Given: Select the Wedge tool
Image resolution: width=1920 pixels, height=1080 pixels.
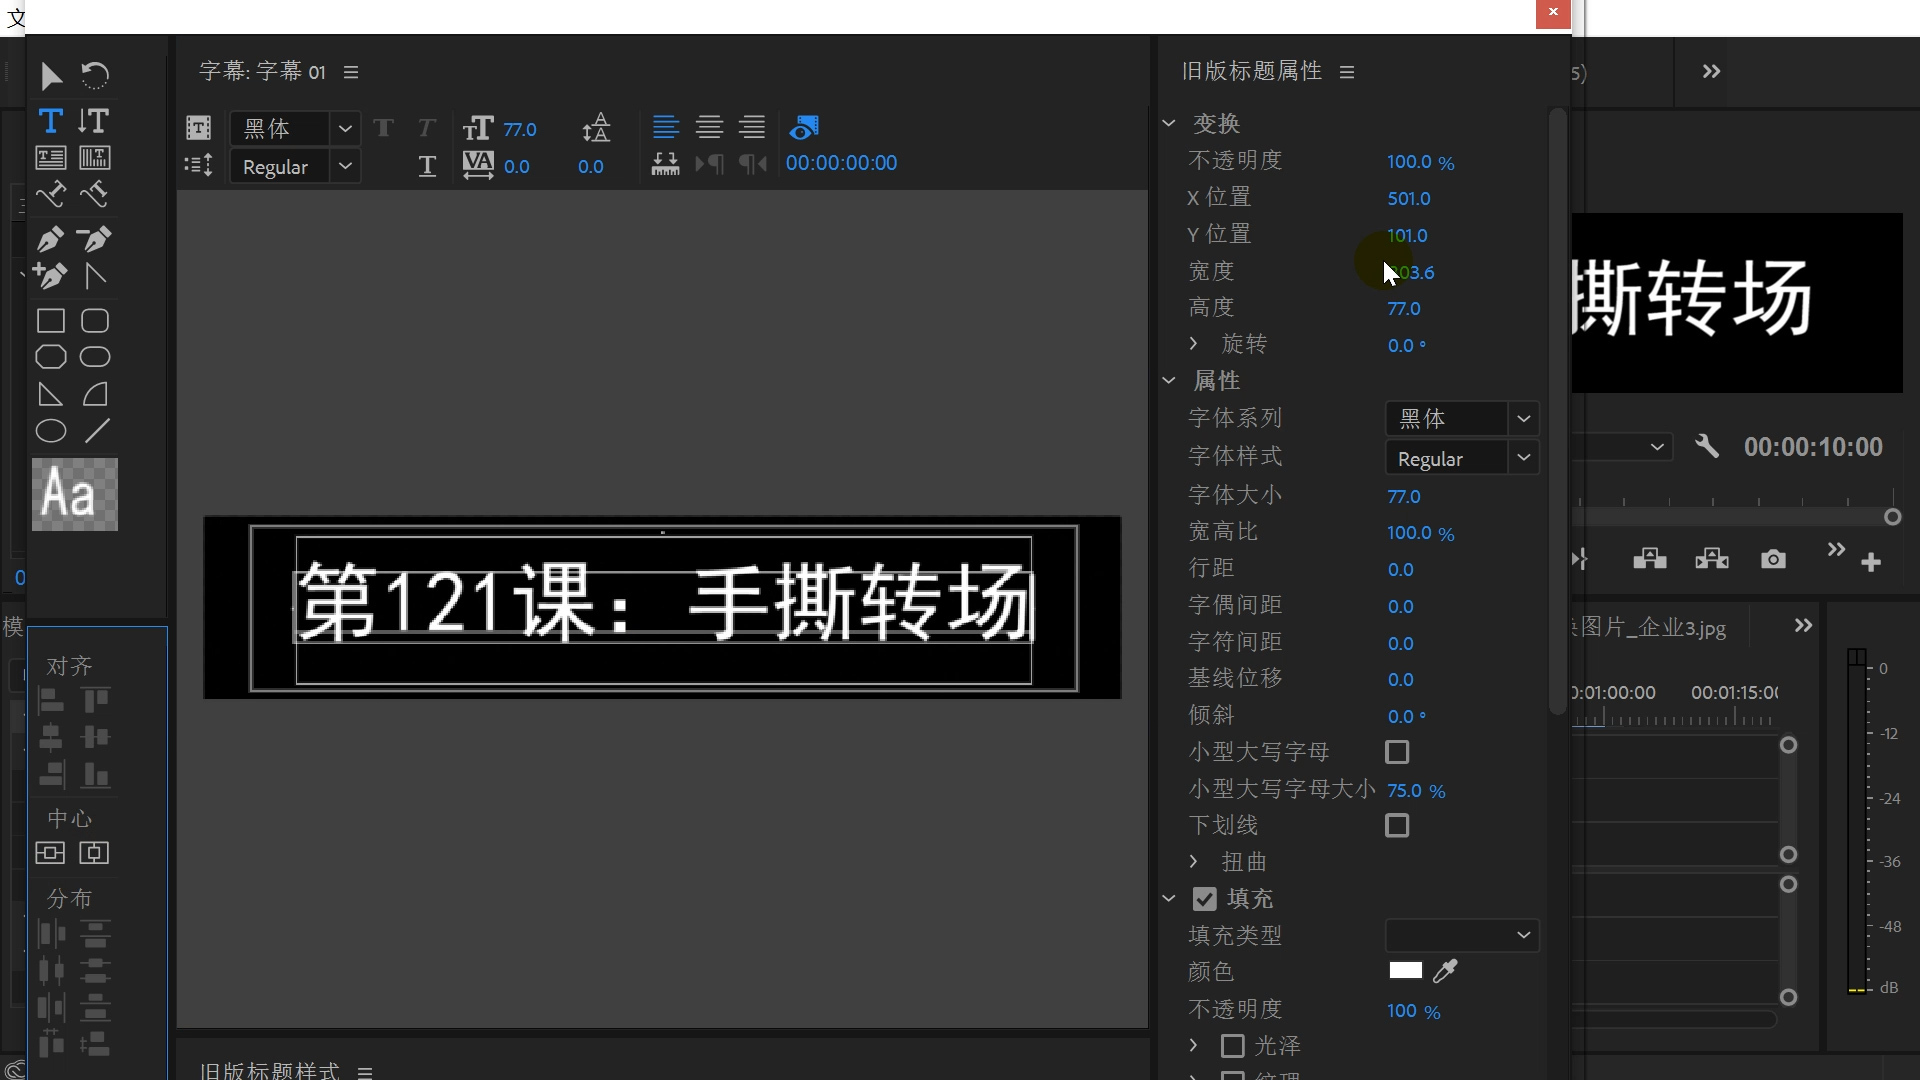Looking at the screenshot, I should click(x=51, y=394).
